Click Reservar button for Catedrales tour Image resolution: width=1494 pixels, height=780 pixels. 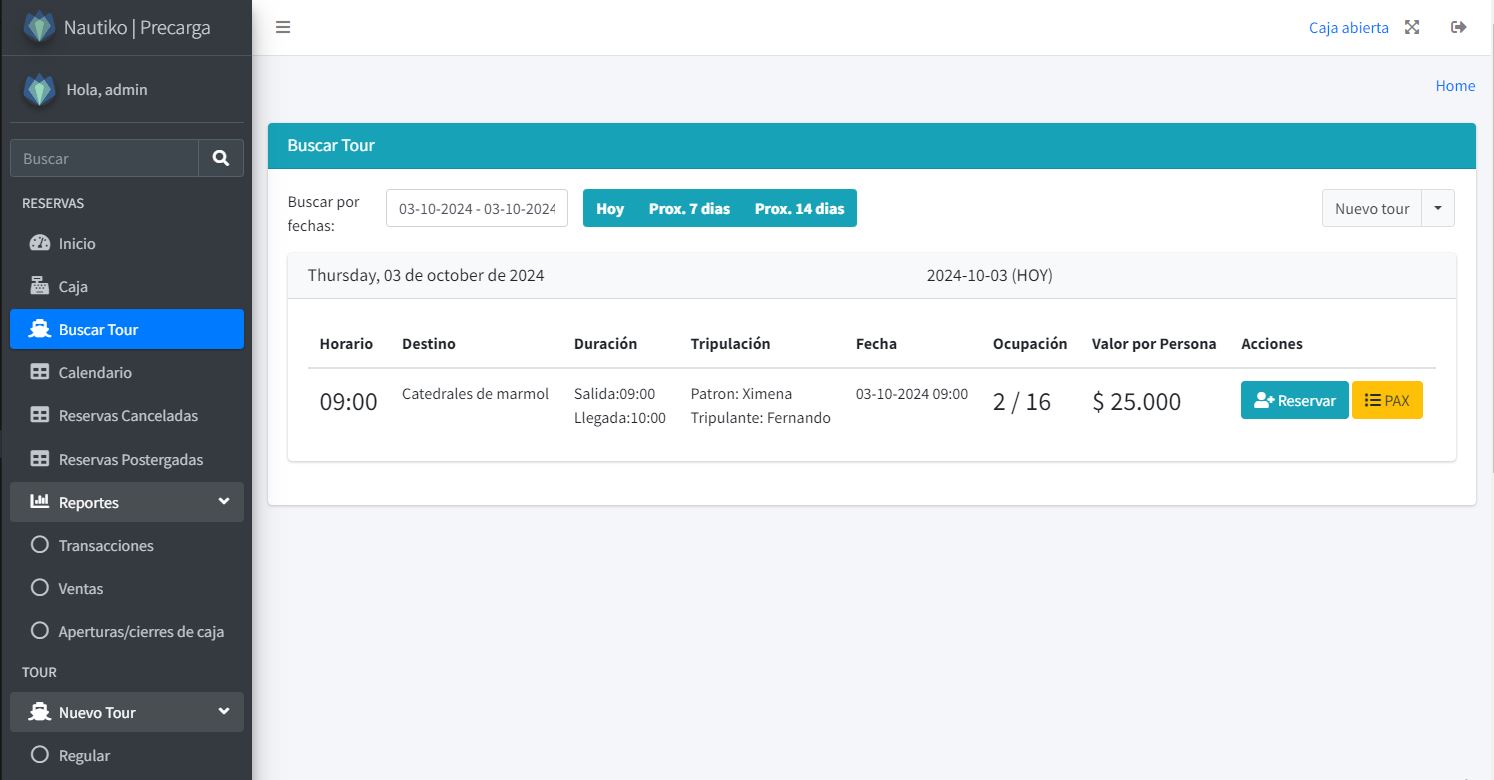(x=1294, y=400)
